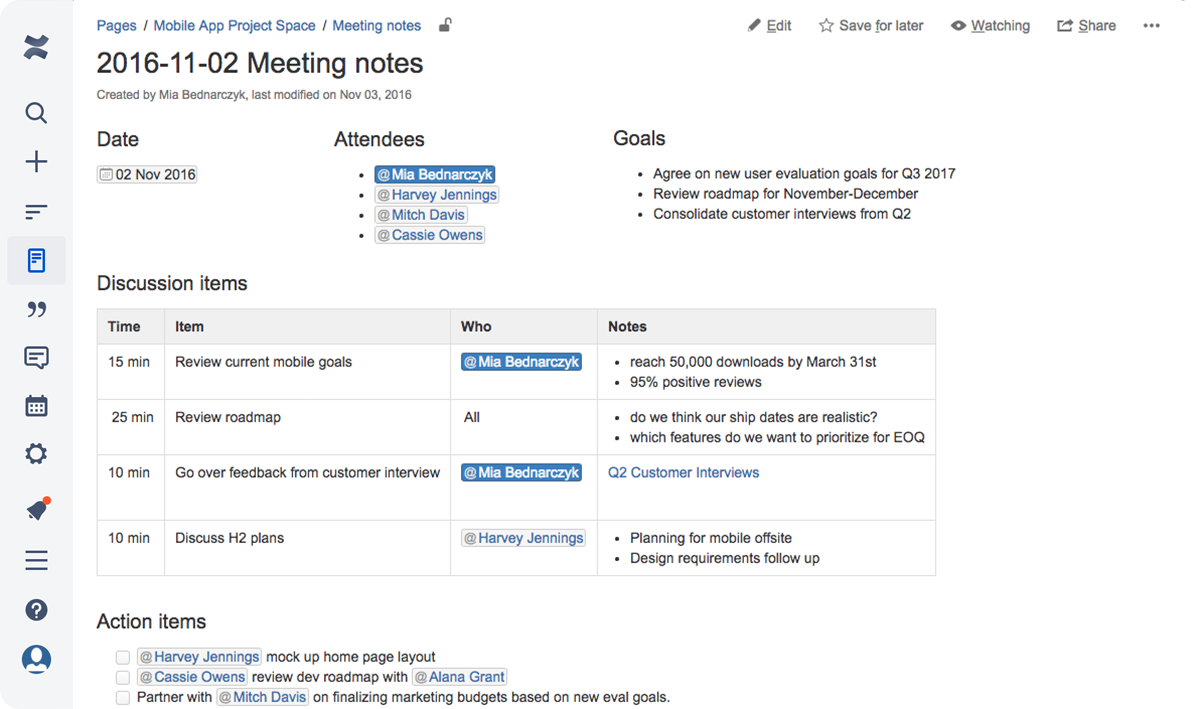Screen dimensions: 1200x709
Task: Open space settings gear icon
Action: click(36, 453)
